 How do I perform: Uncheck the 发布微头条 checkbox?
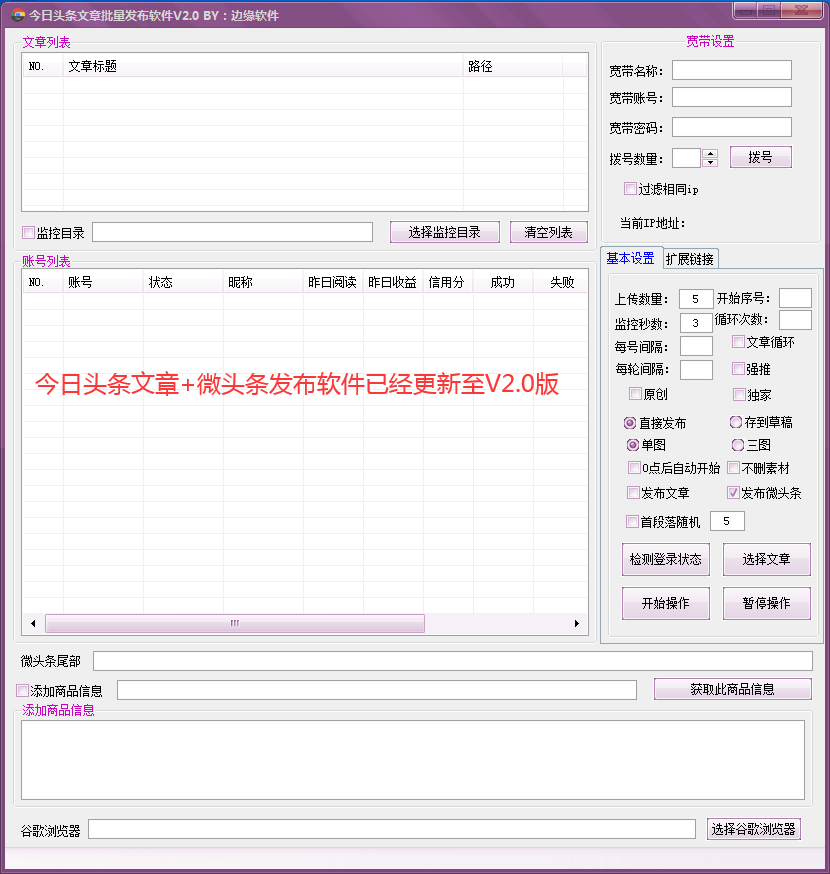734,493
